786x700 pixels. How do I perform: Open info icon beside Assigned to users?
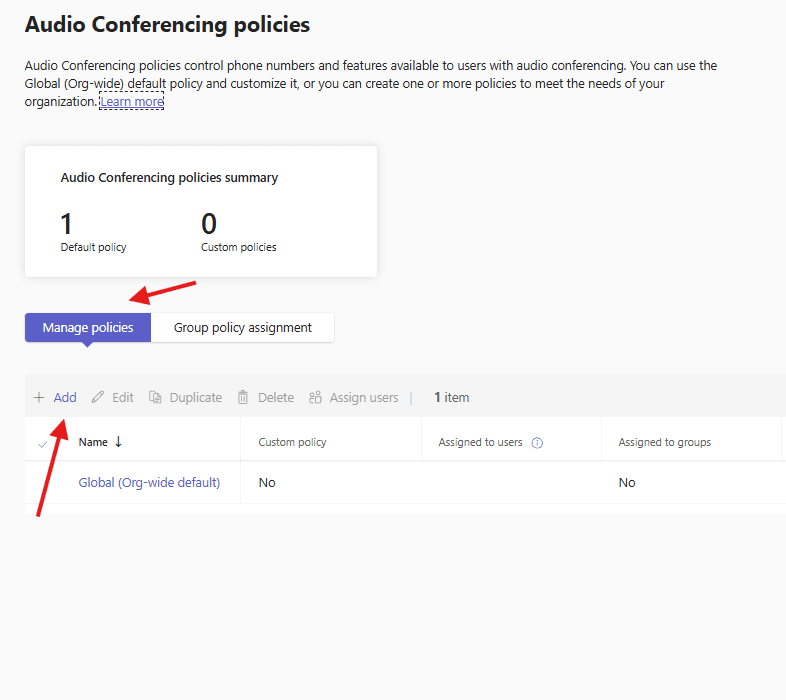(537, 443)
